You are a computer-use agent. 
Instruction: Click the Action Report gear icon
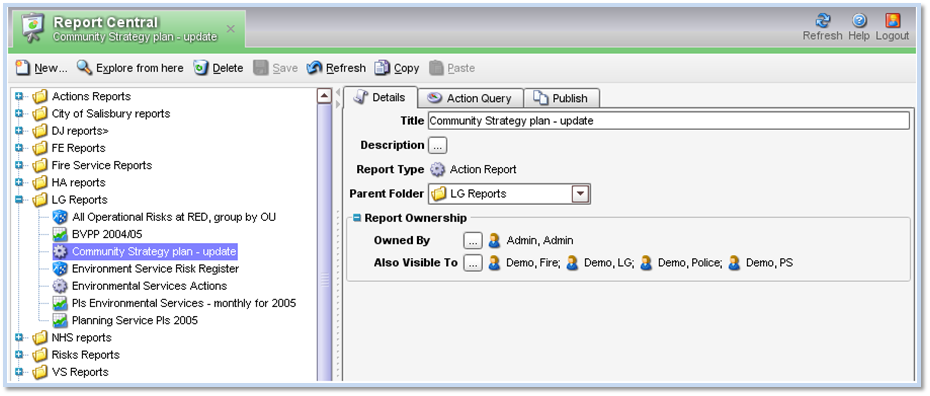[437, 170]
